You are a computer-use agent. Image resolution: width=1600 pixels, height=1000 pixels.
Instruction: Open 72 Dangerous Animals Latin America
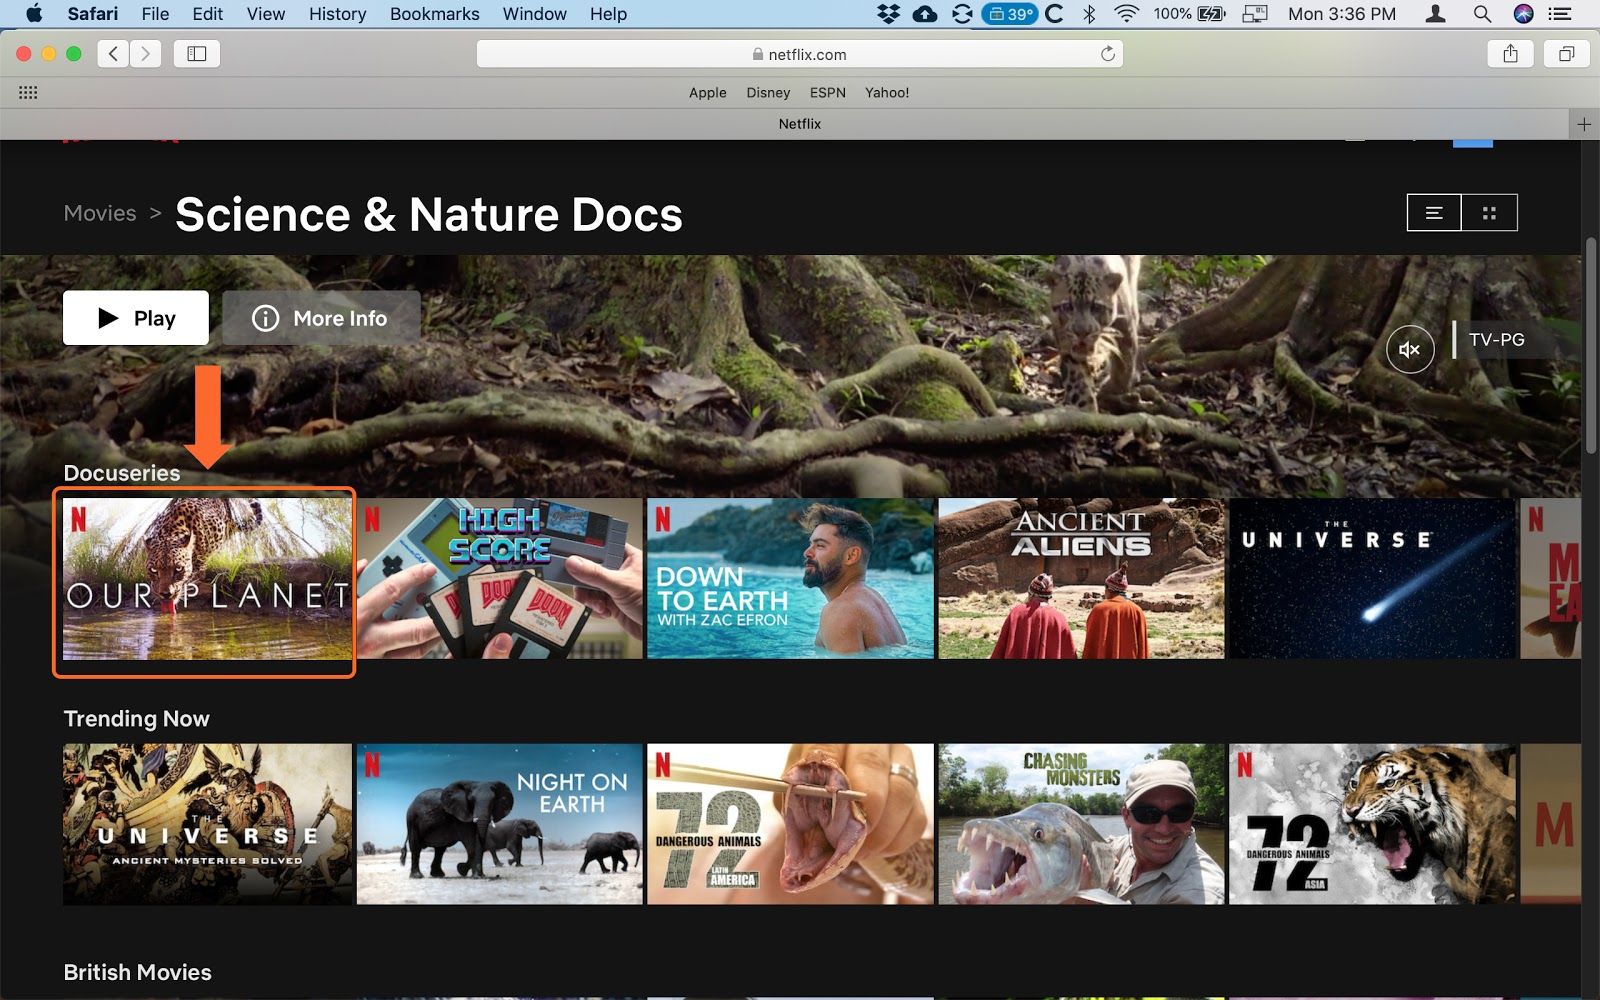click(790, 824)
